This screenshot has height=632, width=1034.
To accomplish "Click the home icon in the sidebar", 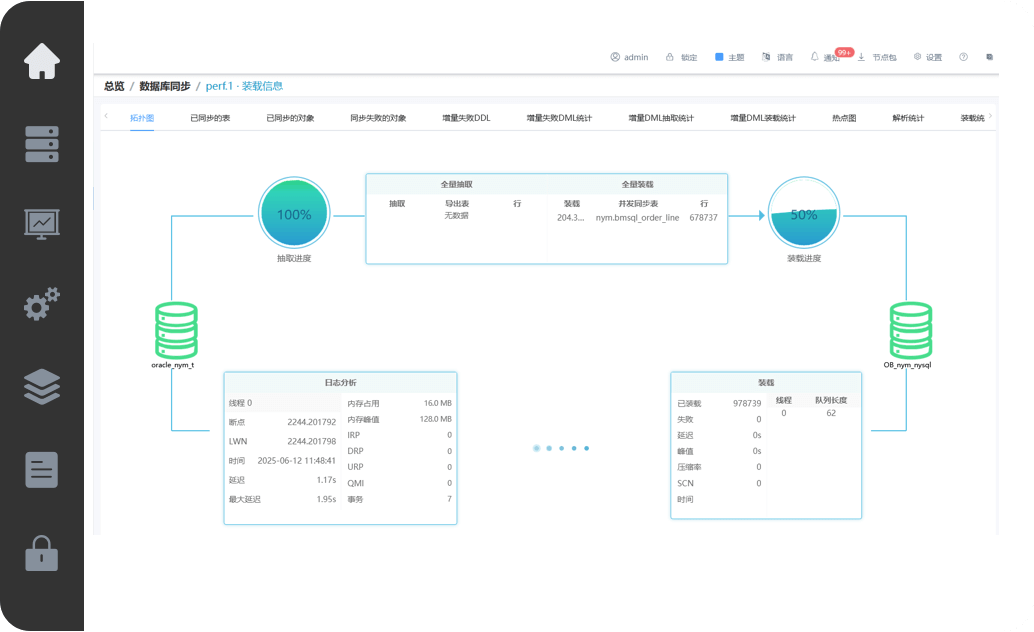I will coord(42,61).
